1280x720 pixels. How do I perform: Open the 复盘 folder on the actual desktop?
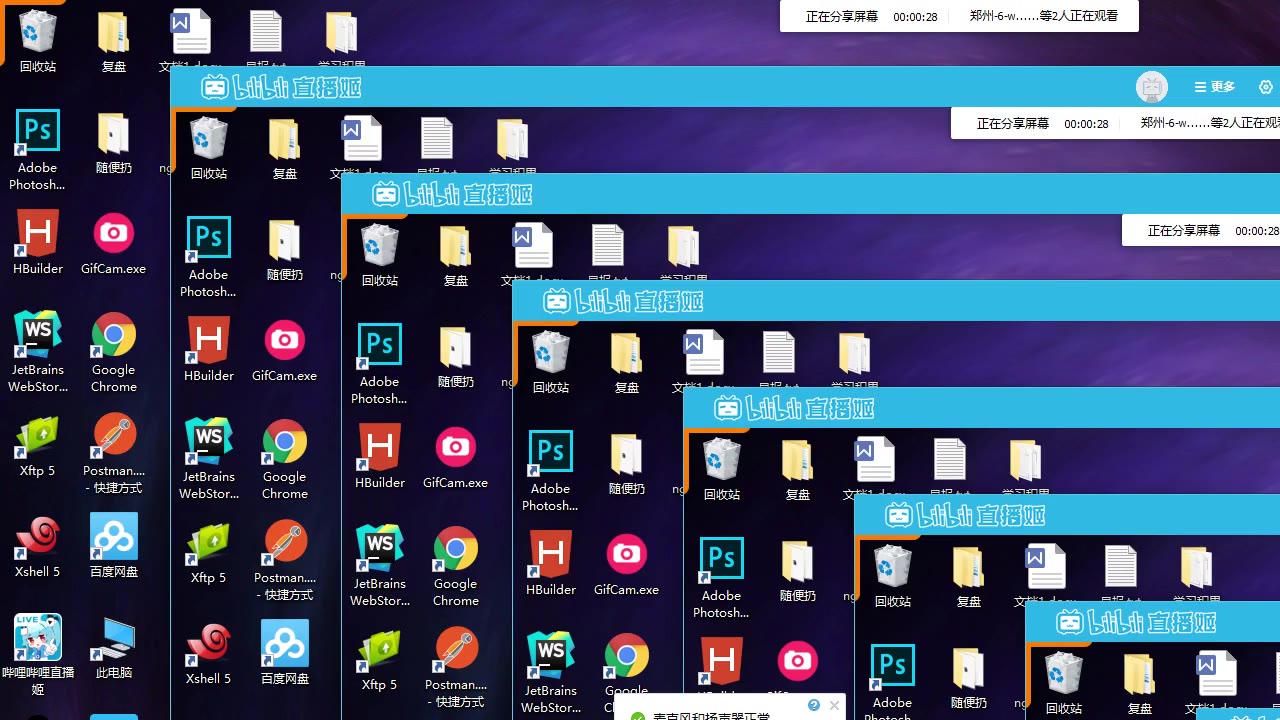pyautogui.click(x=114, y=40)
